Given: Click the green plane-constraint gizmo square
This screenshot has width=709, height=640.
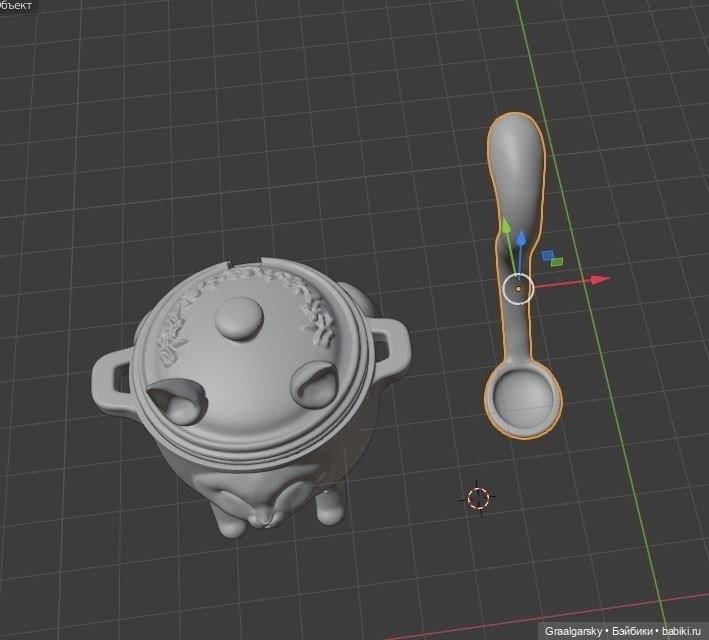Looking at the screenshot, I should point(558,262).
